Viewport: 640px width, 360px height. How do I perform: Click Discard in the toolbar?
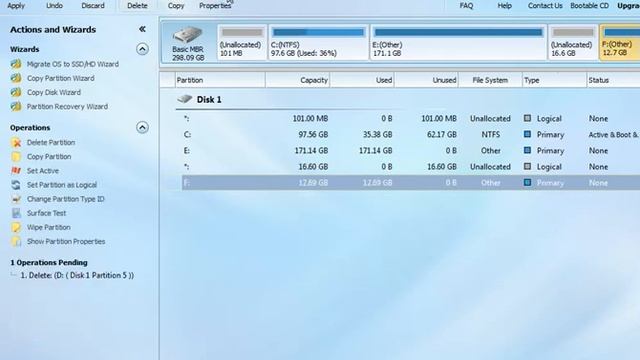coord(93,6)
